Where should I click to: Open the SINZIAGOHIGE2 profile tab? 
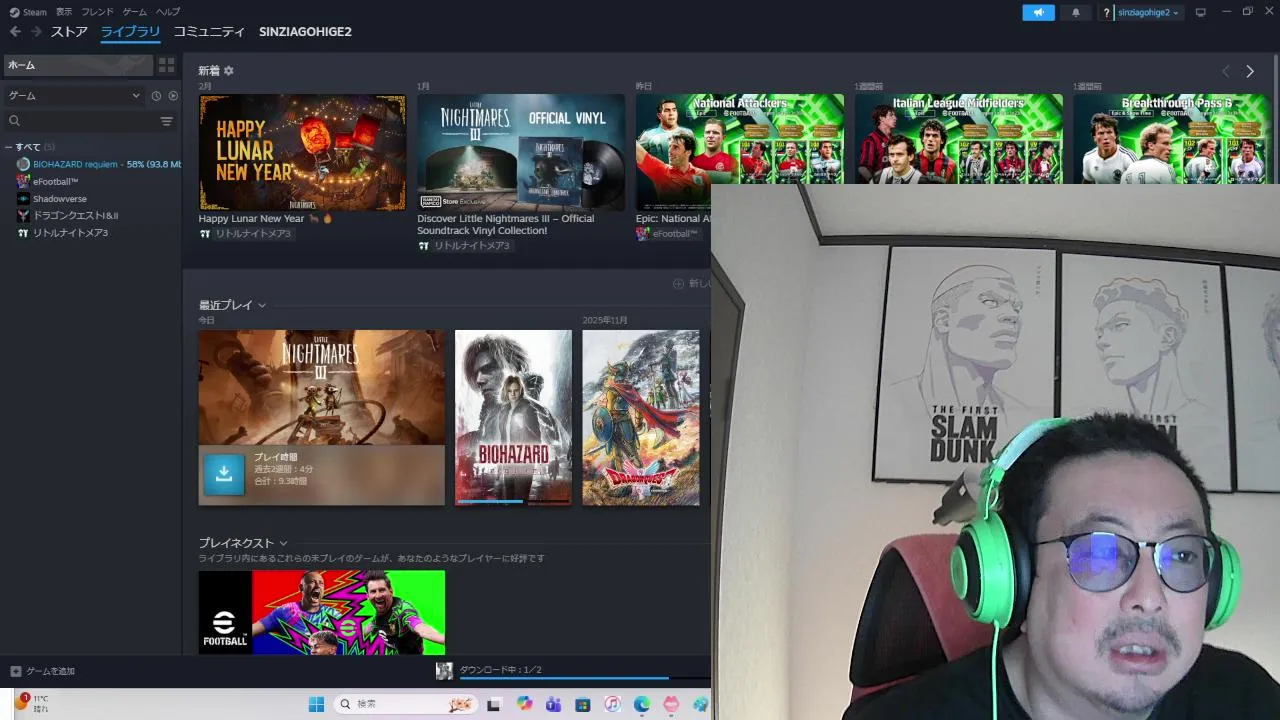(x=305, y=32)
